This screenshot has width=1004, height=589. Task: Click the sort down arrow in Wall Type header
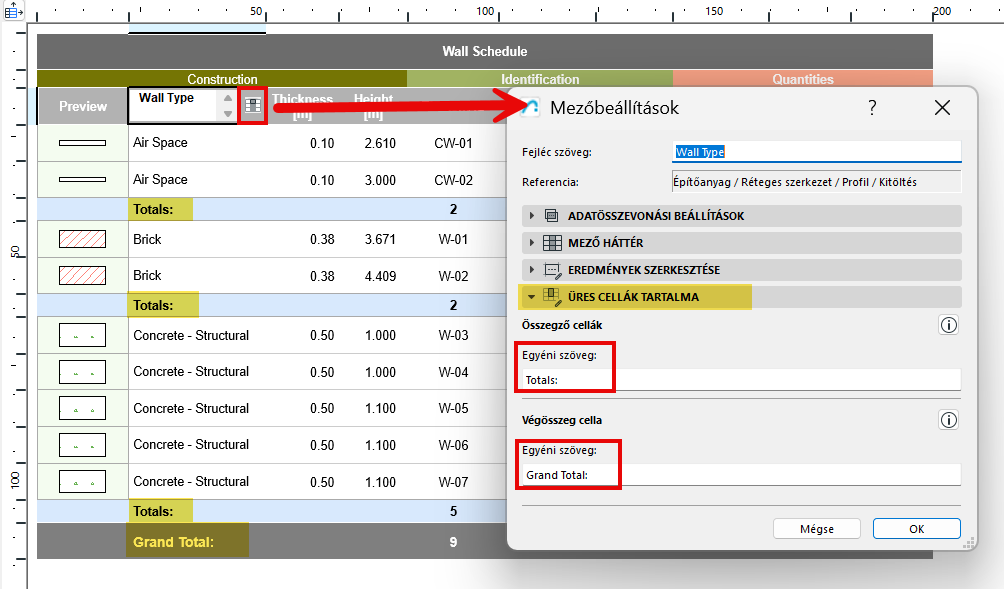228,113
